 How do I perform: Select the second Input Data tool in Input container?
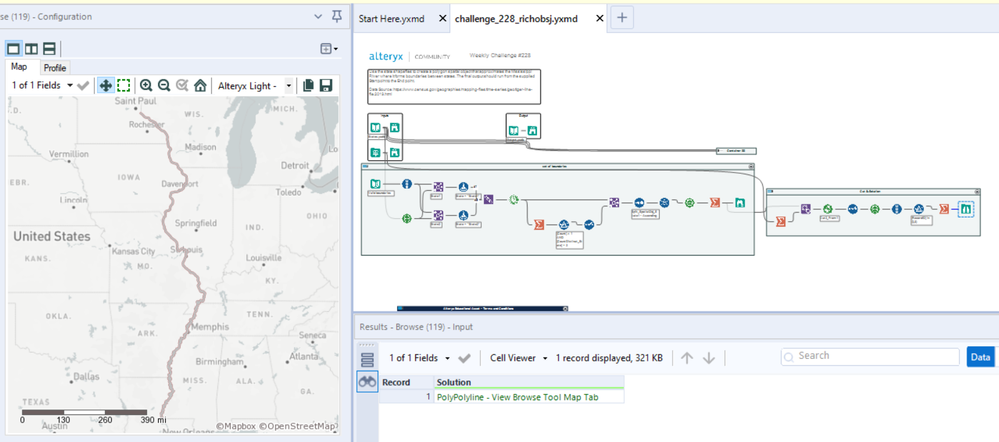(x=376, y=152)
